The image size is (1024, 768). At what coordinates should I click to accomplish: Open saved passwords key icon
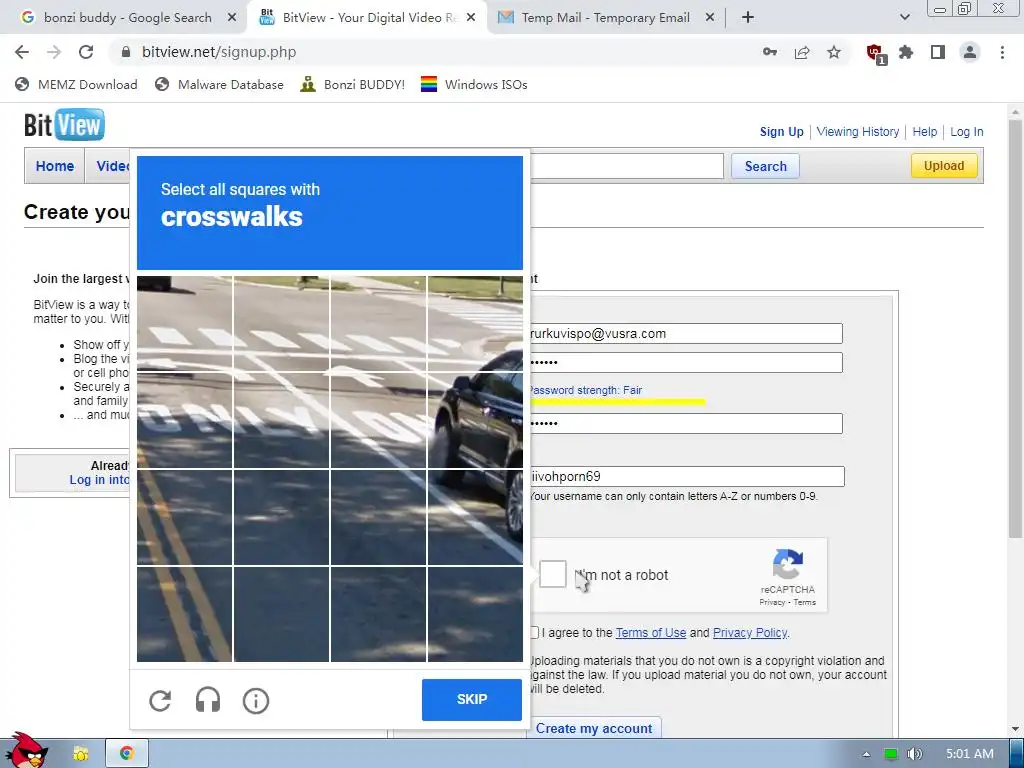tap(770, 52)
